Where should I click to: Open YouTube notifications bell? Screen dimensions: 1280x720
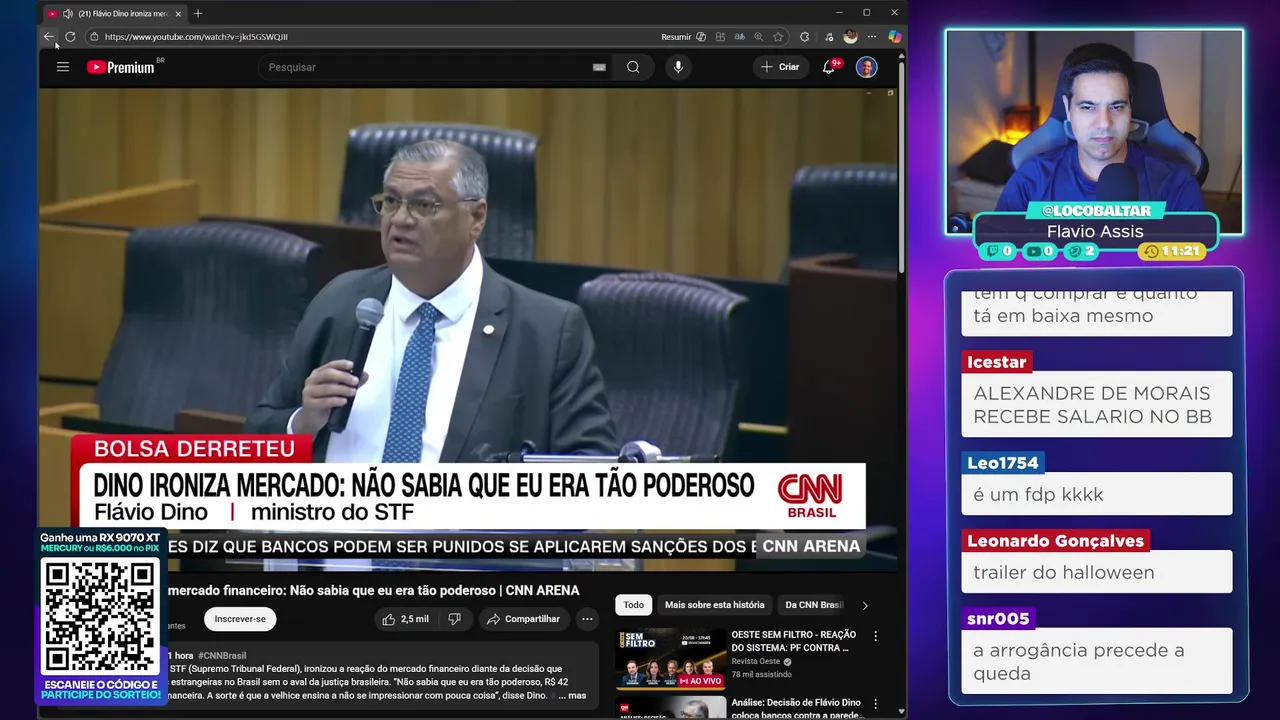tap(828, 67)
